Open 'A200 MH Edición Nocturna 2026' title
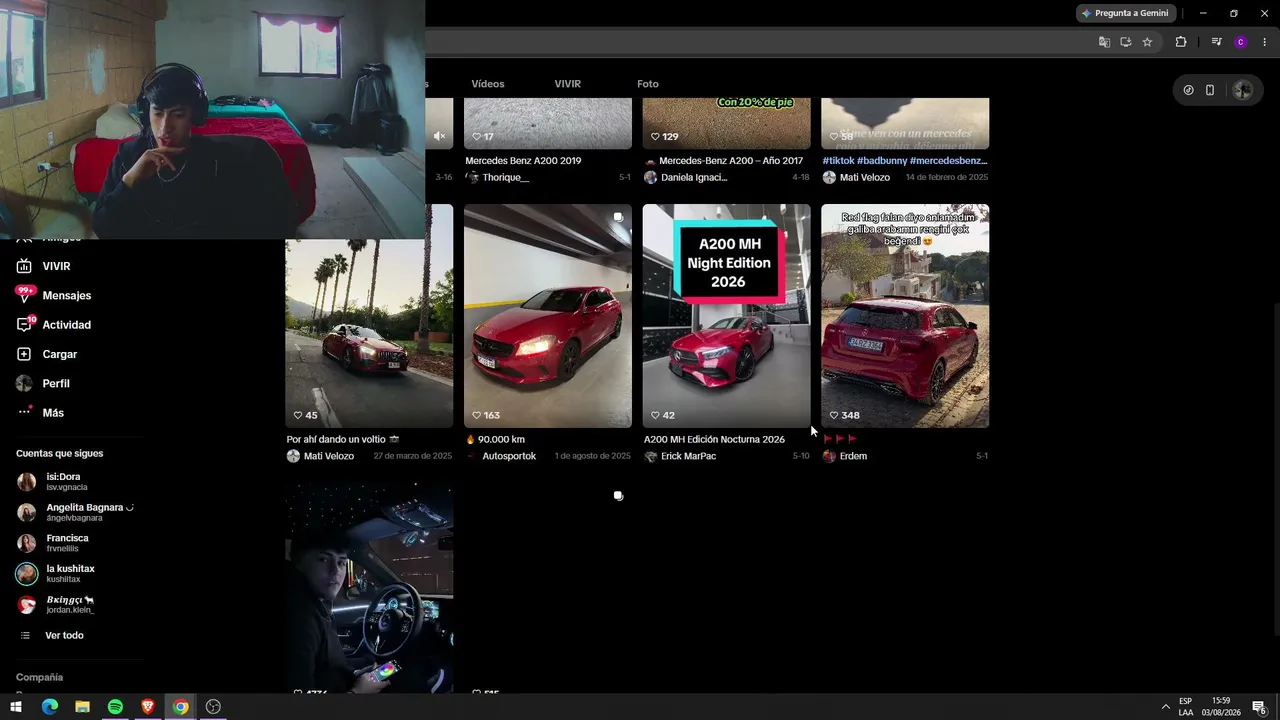 point(714,439)
